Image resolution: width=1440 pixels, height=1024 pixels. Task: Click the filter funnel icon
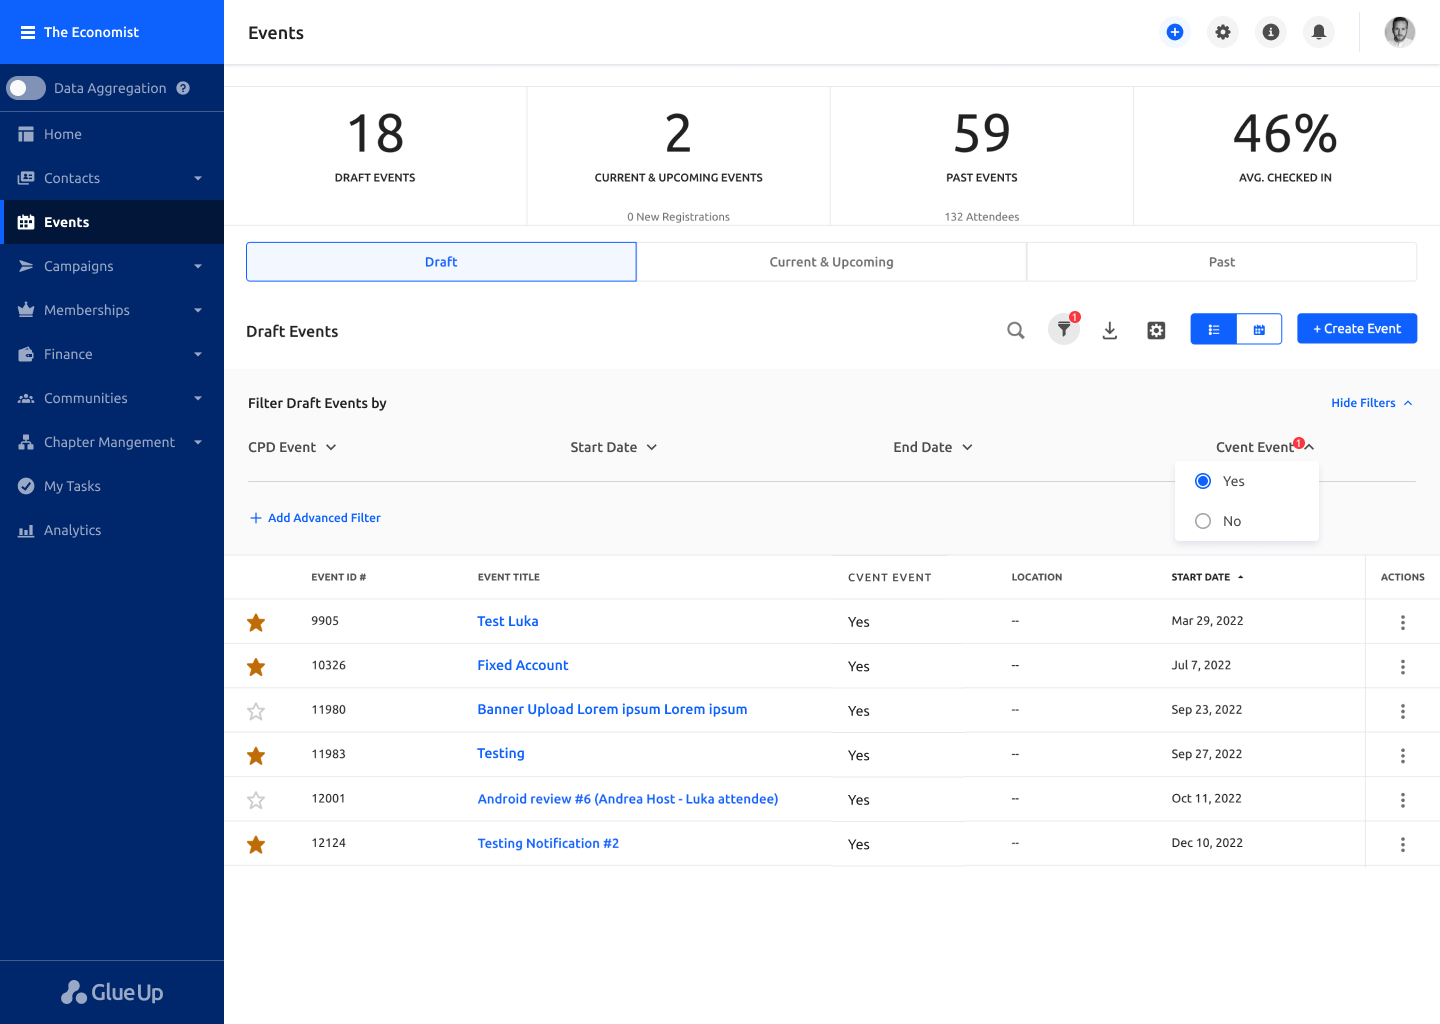1063,330
